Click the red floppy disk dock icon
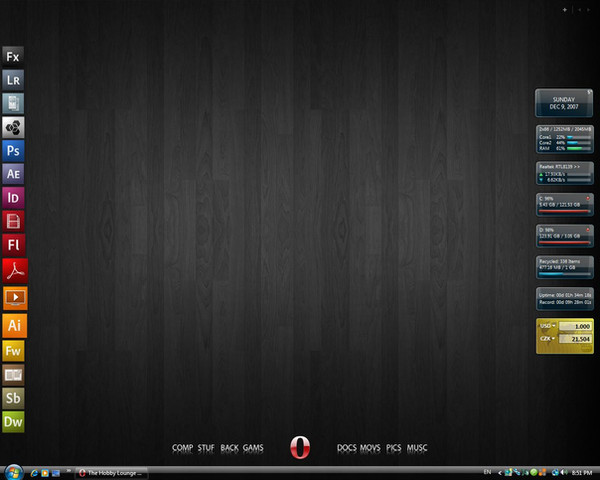This screenshot has height=480, width=600. coord(13,221)
